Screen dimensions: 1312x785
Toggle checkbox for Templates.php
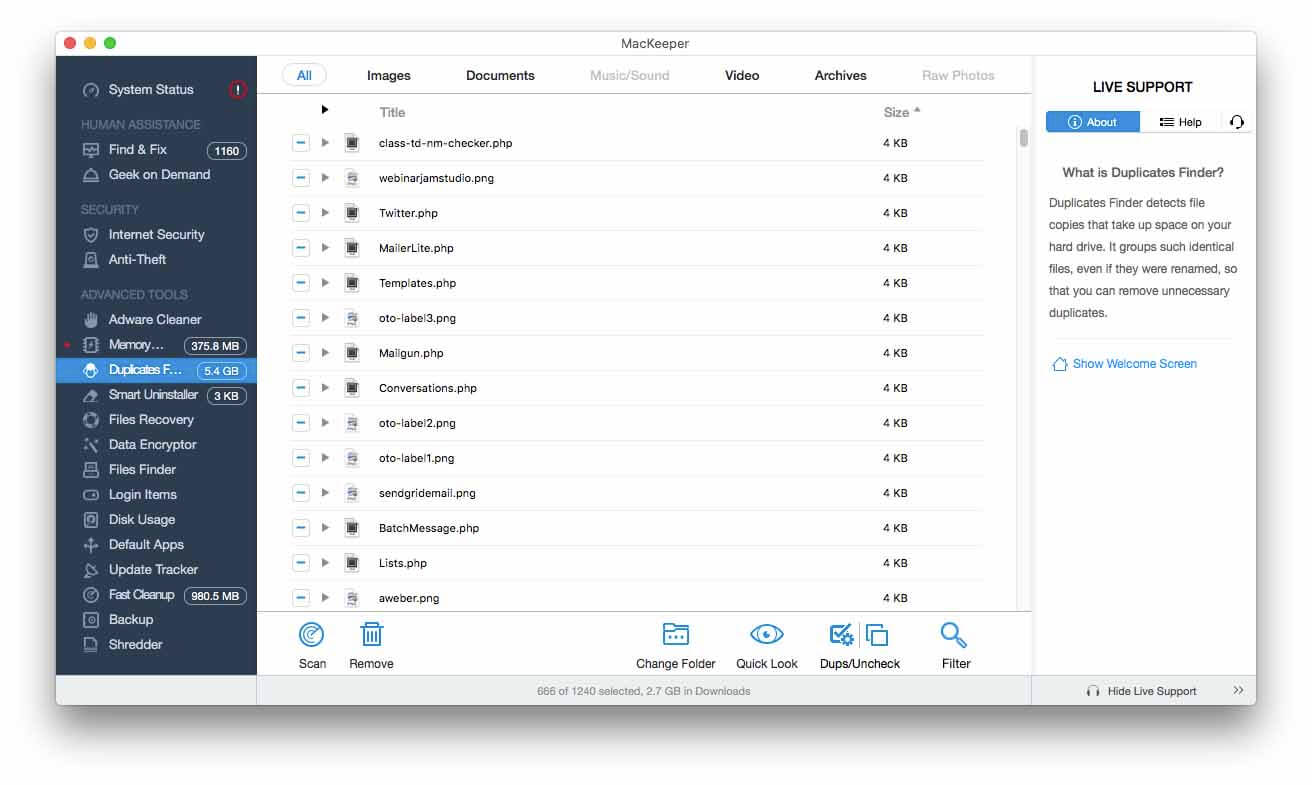pyautogui.click(x=301, y=283)
